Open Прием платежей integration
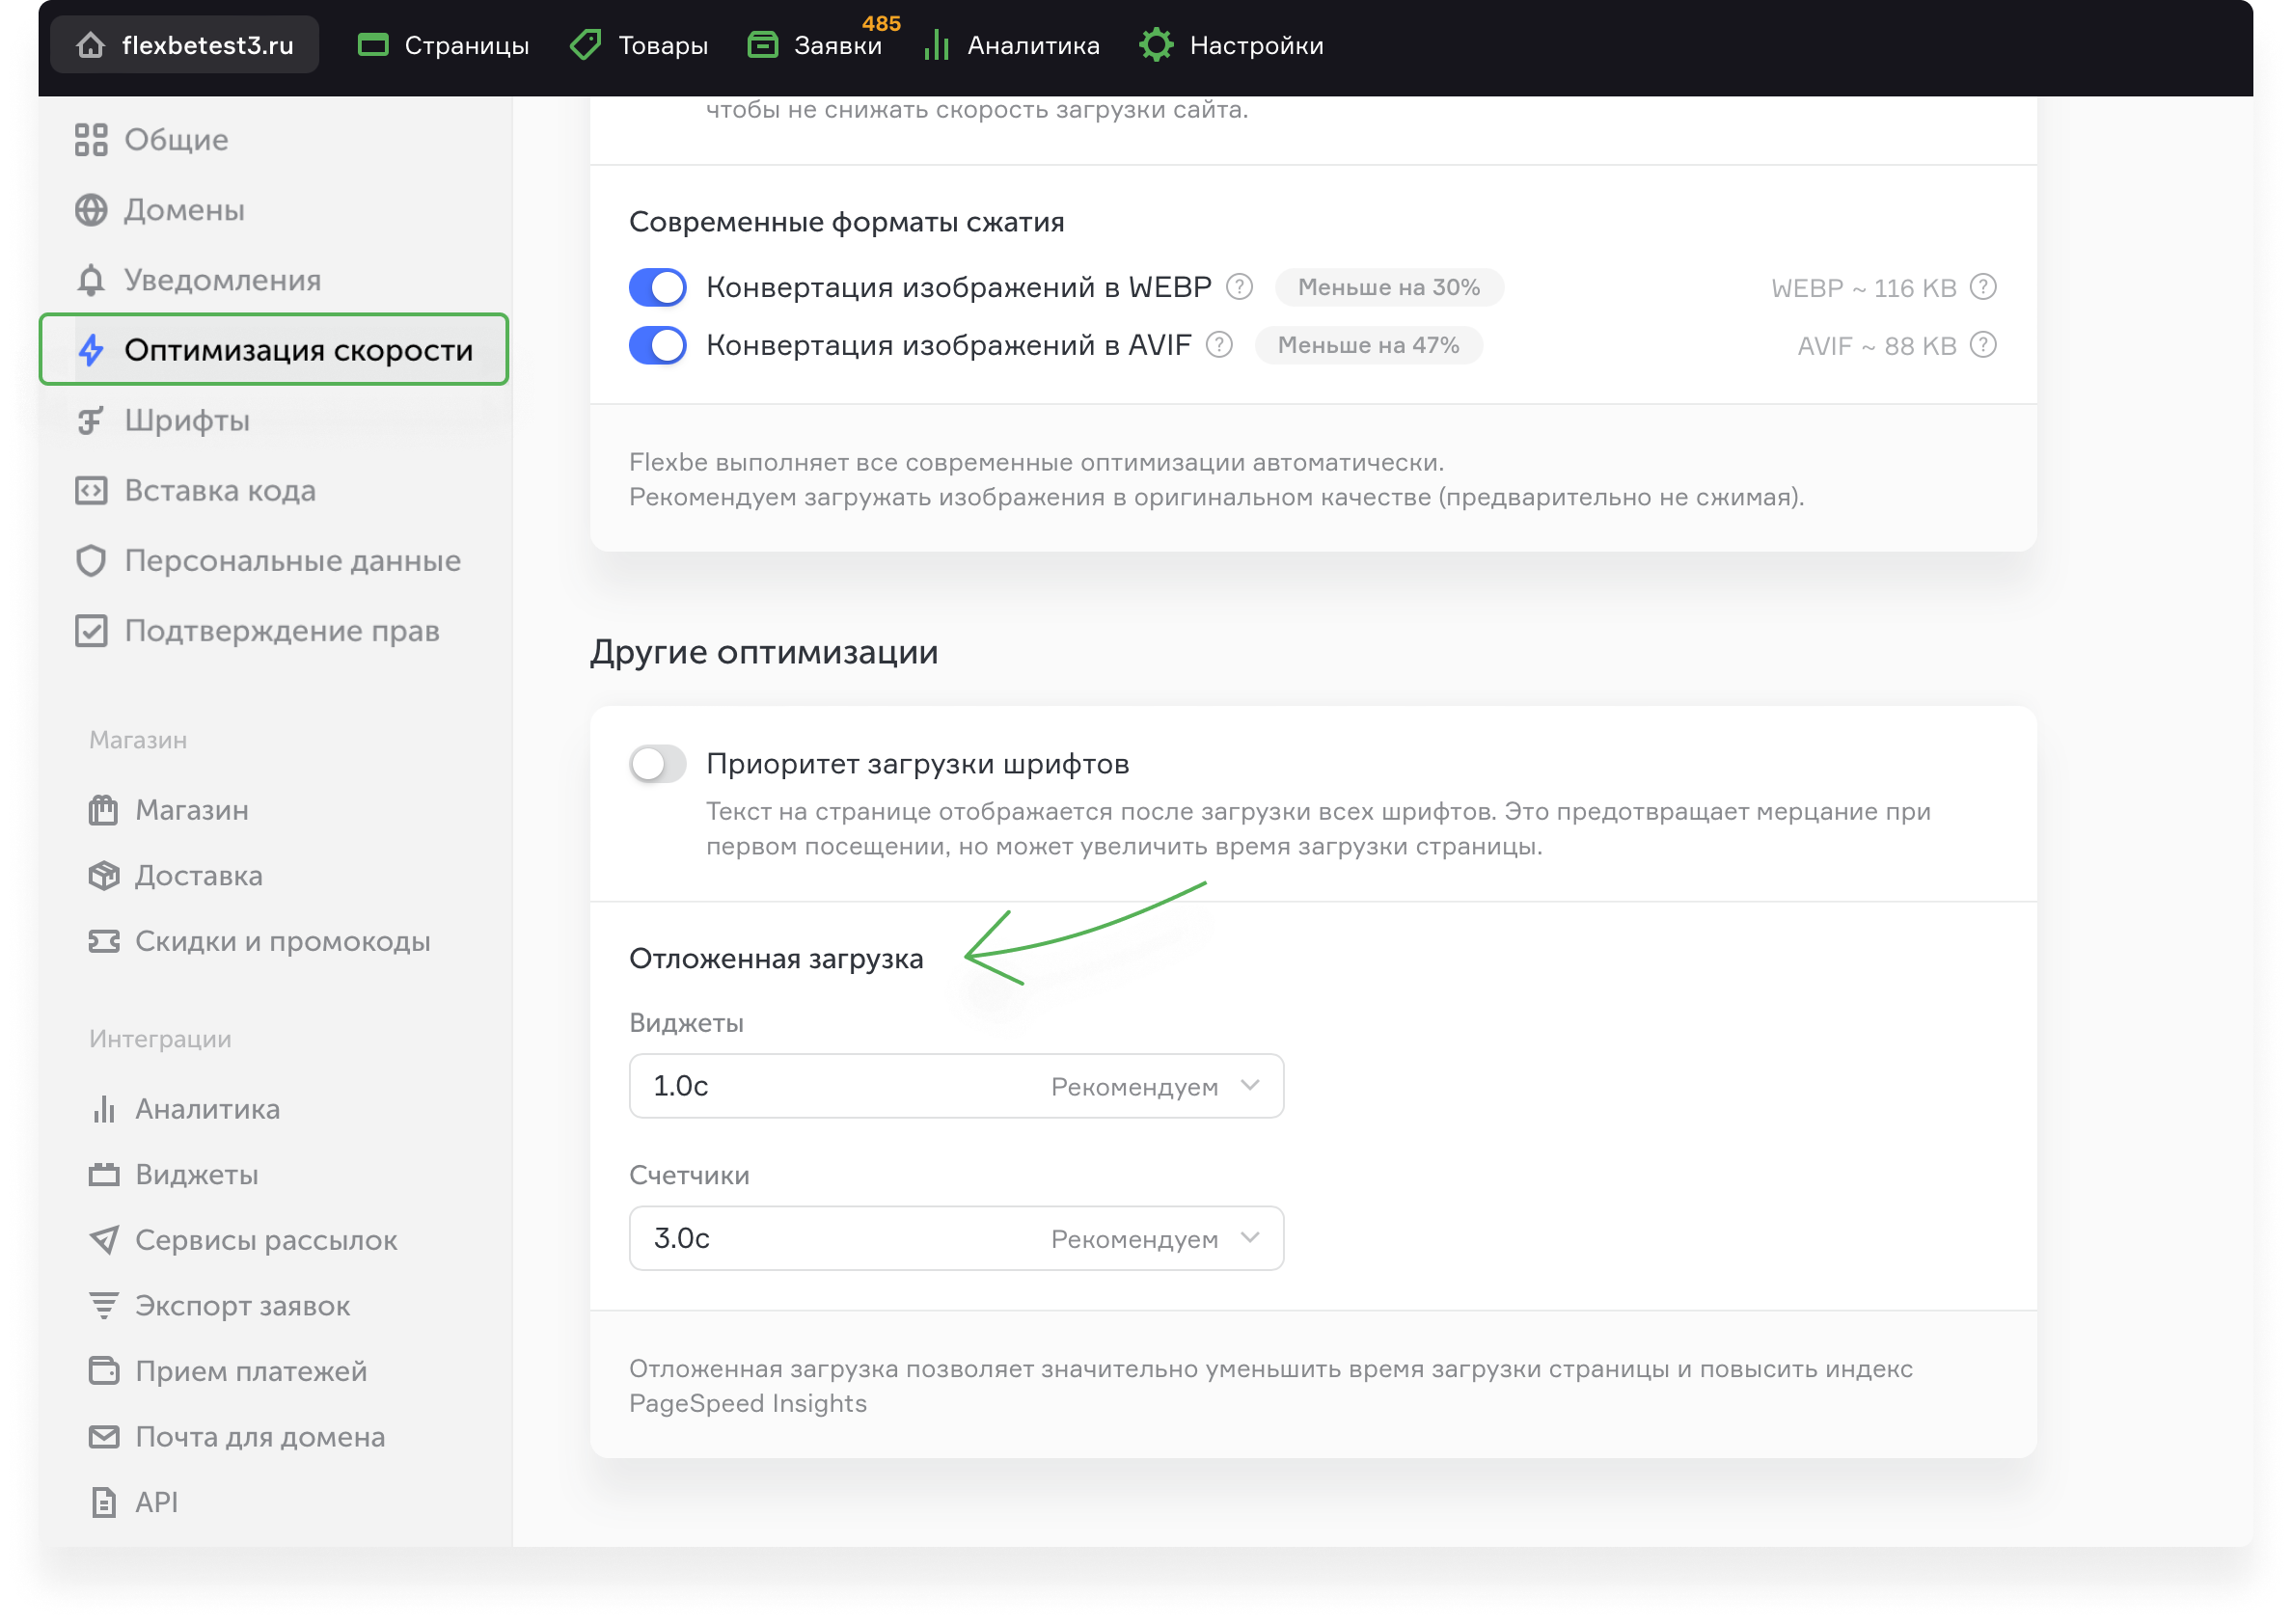Screen dimensions: 2292x1624 pos(228,1371)
